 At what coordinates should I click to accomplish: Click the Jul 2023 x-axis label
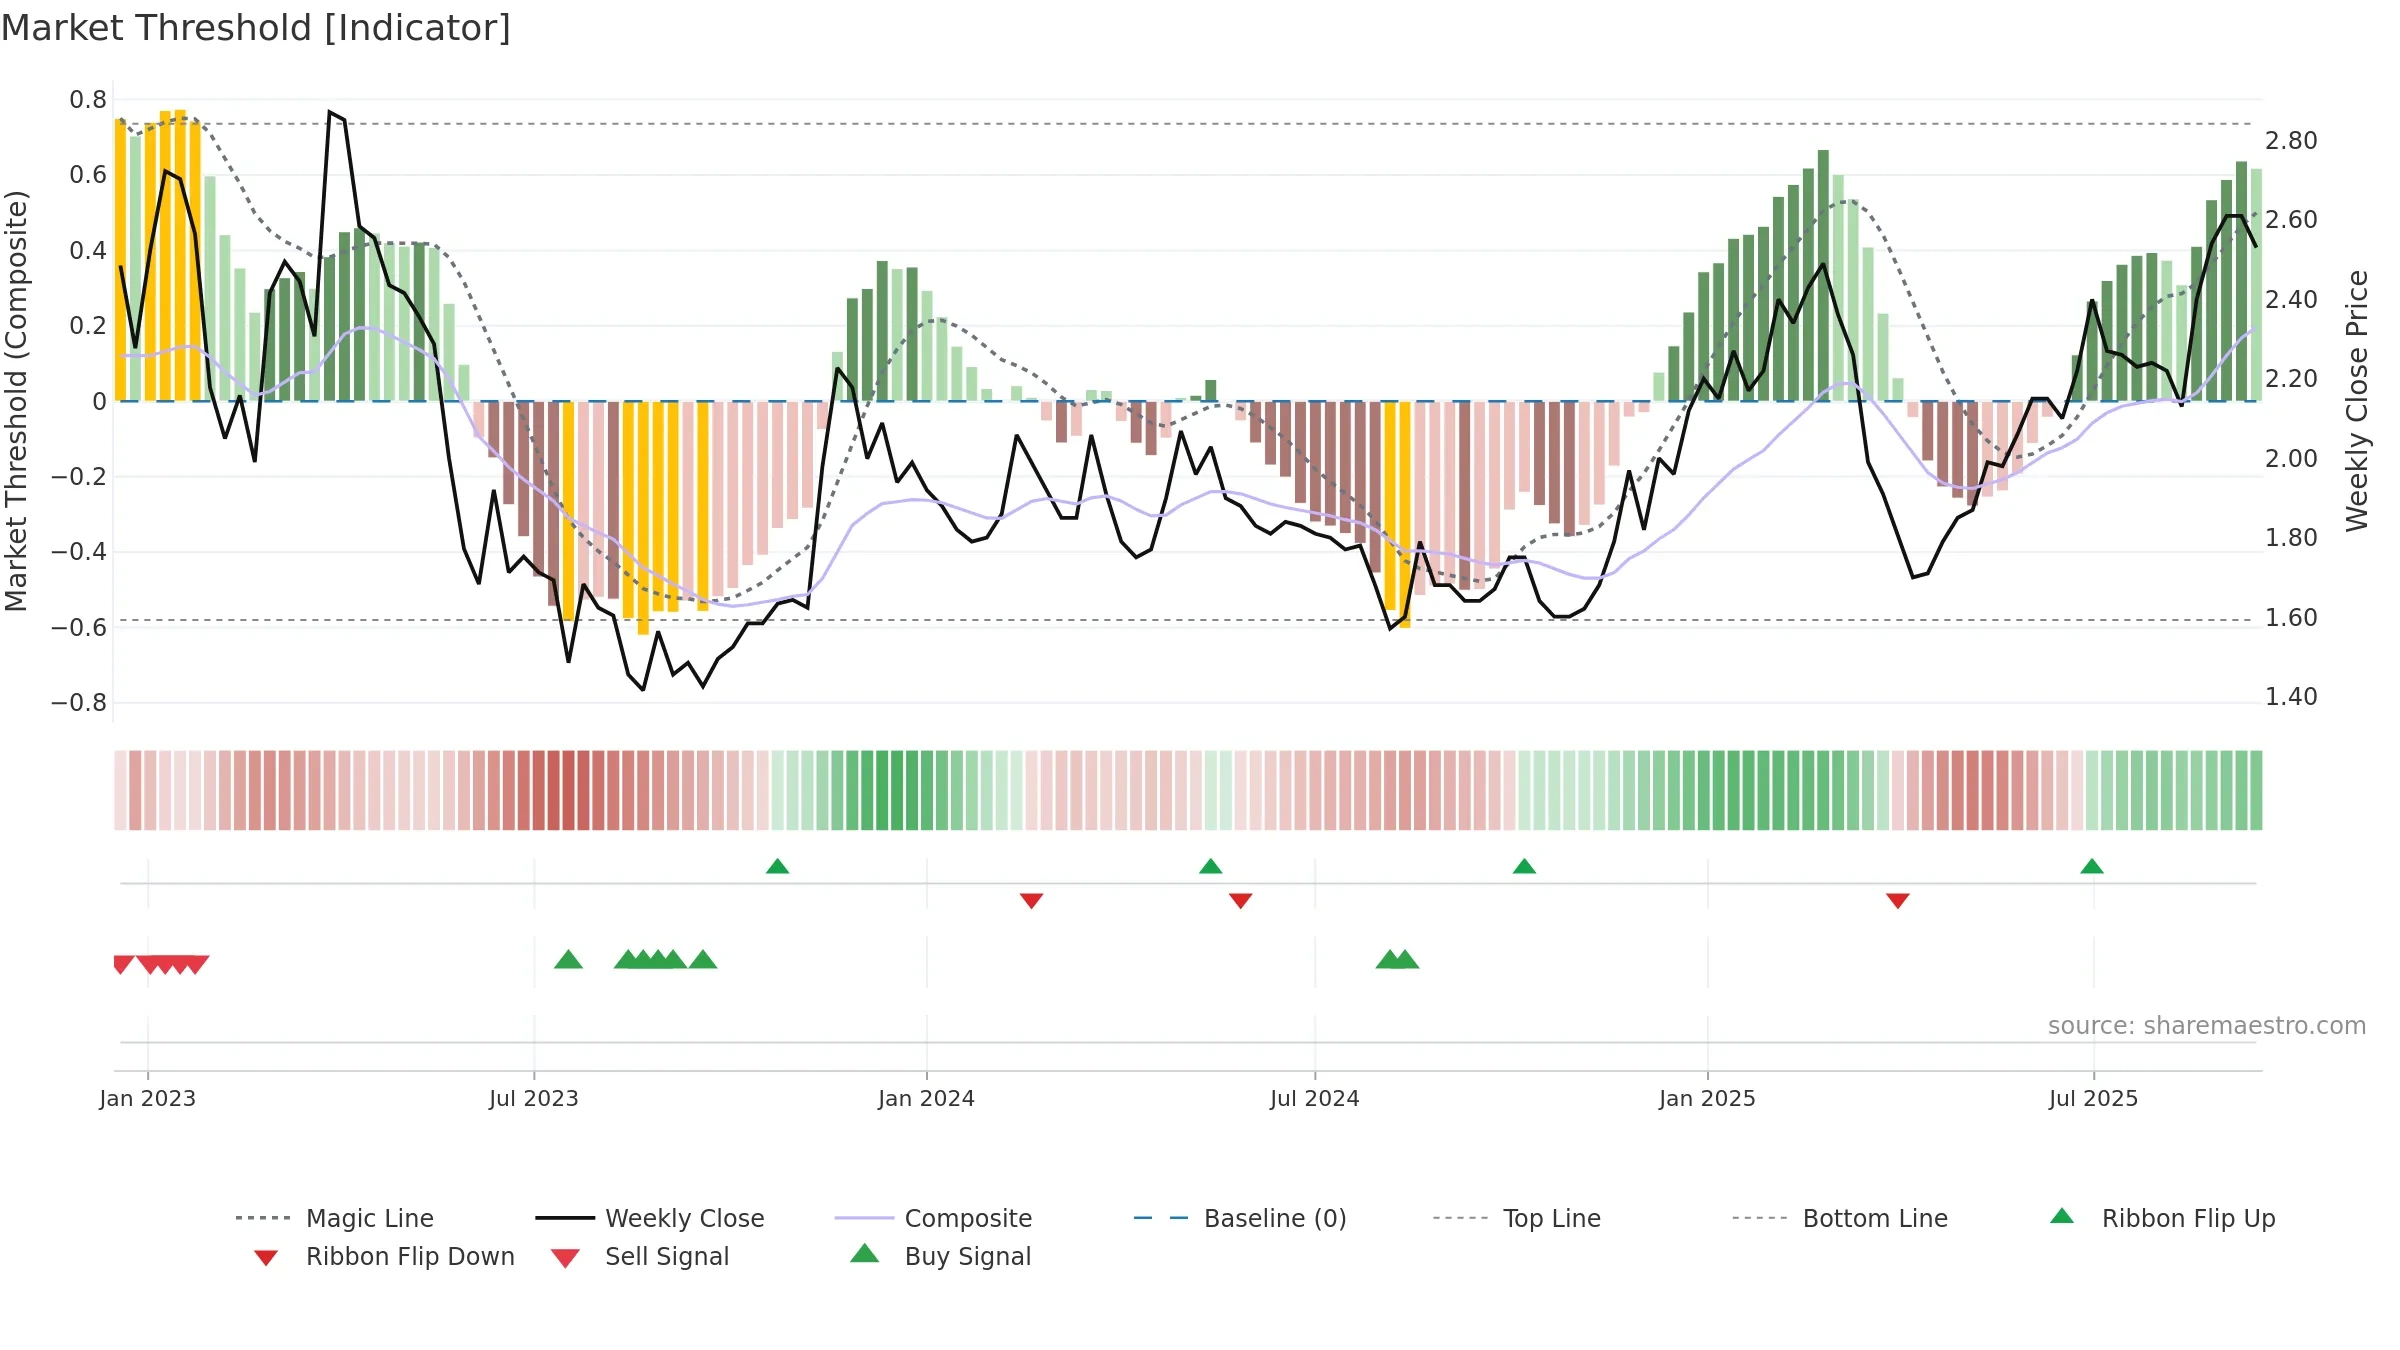point(534,1099)
